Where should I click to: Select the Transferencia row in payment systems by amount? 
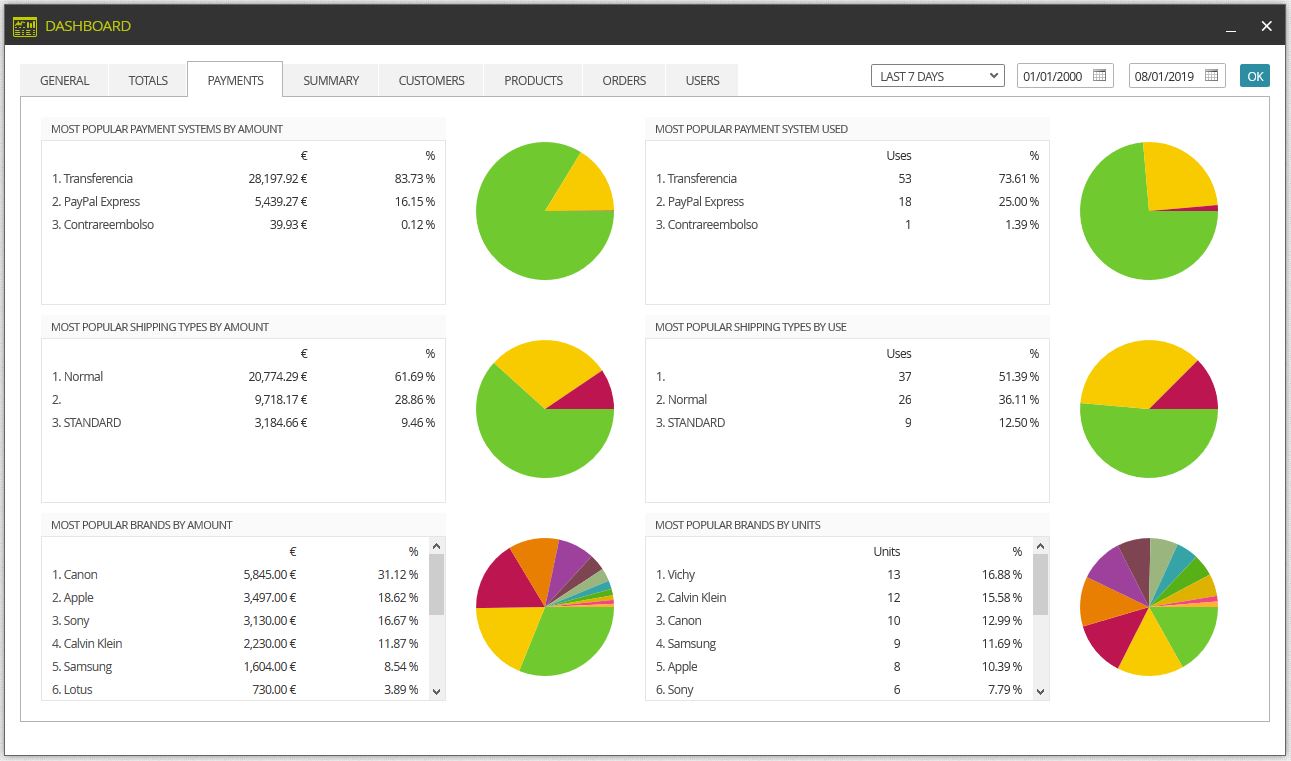click(x=243, y=179)
